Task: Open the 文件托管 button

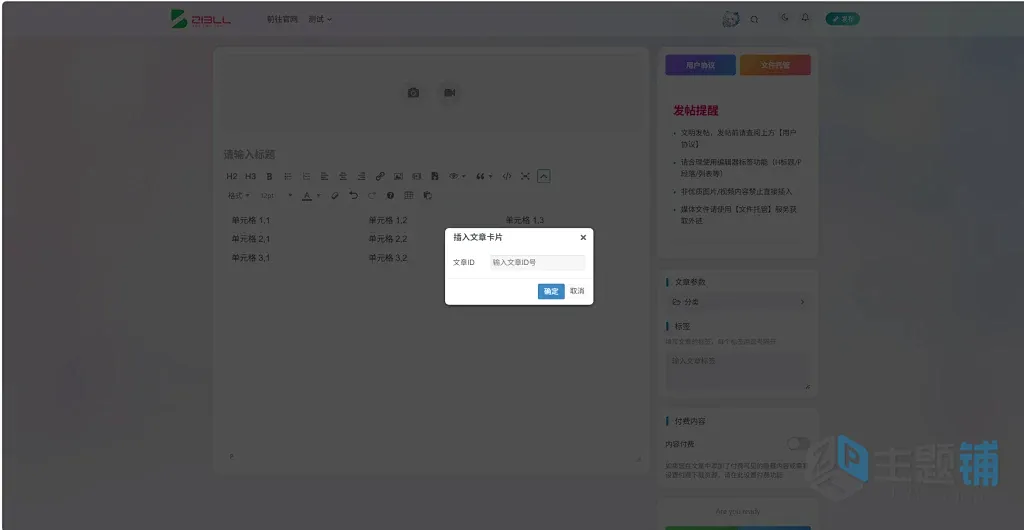Action: click(775, 65)
